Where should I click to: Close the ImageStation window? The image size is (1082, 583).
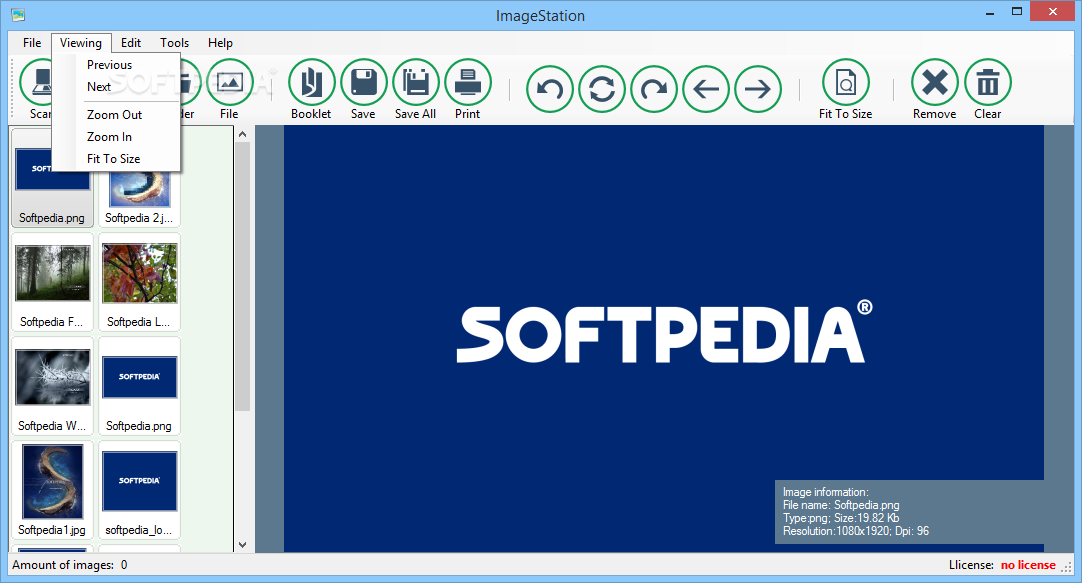1052,12
